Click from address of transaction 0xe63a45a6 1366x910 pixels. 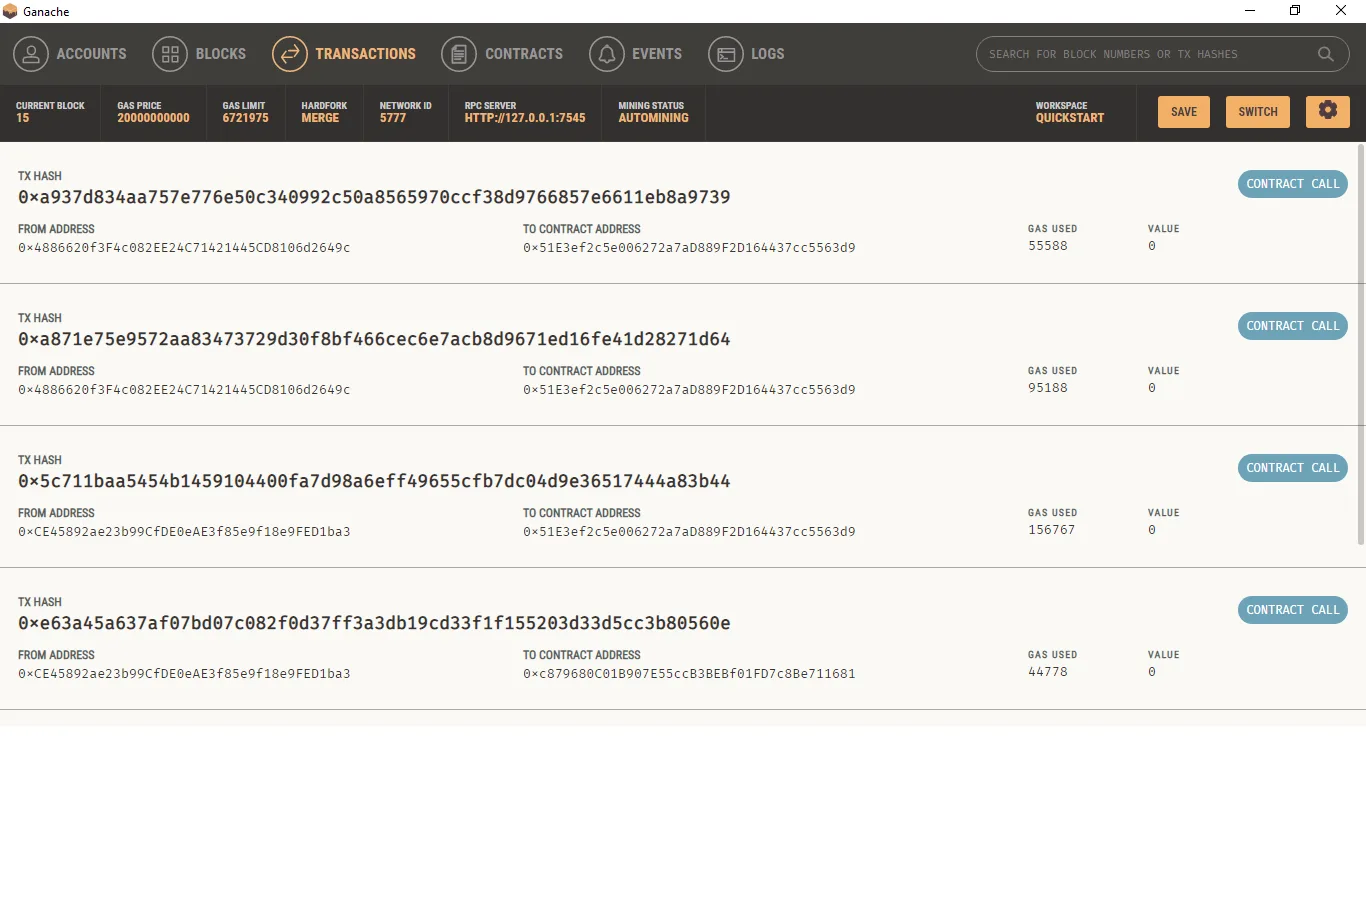point(184,674)
